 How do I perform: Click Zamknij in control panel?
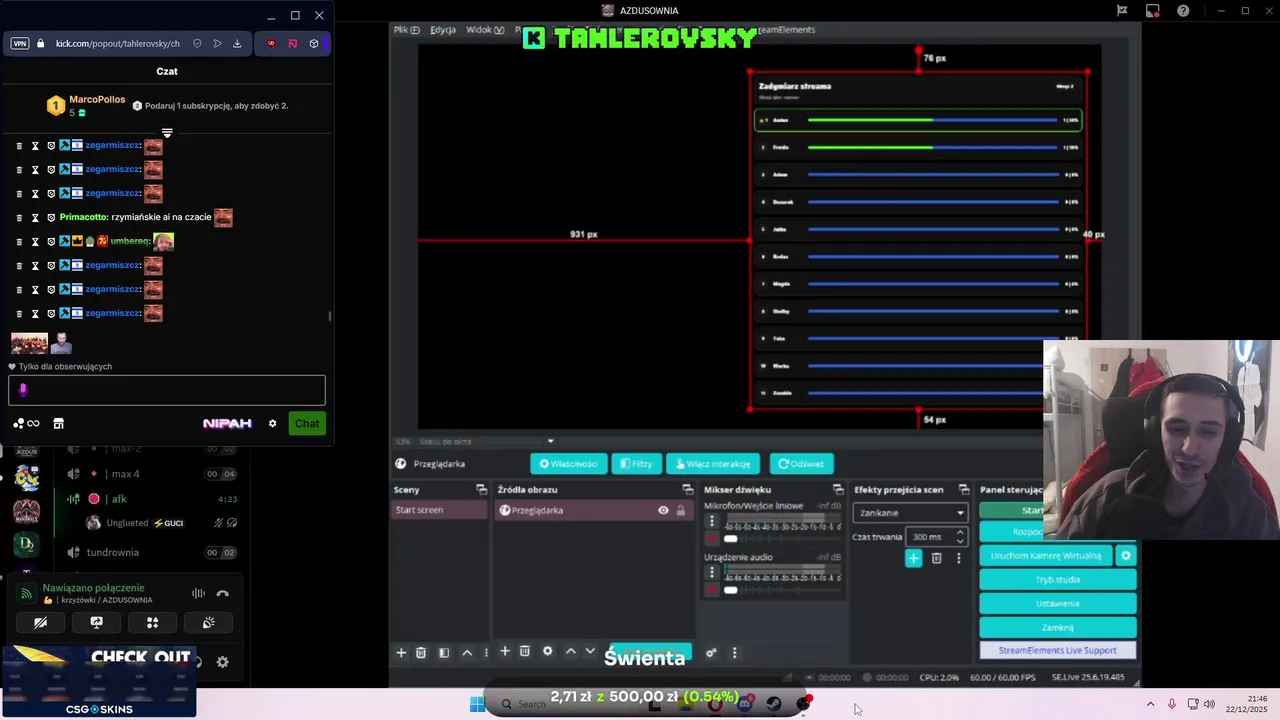click(x=1058, y=628)
